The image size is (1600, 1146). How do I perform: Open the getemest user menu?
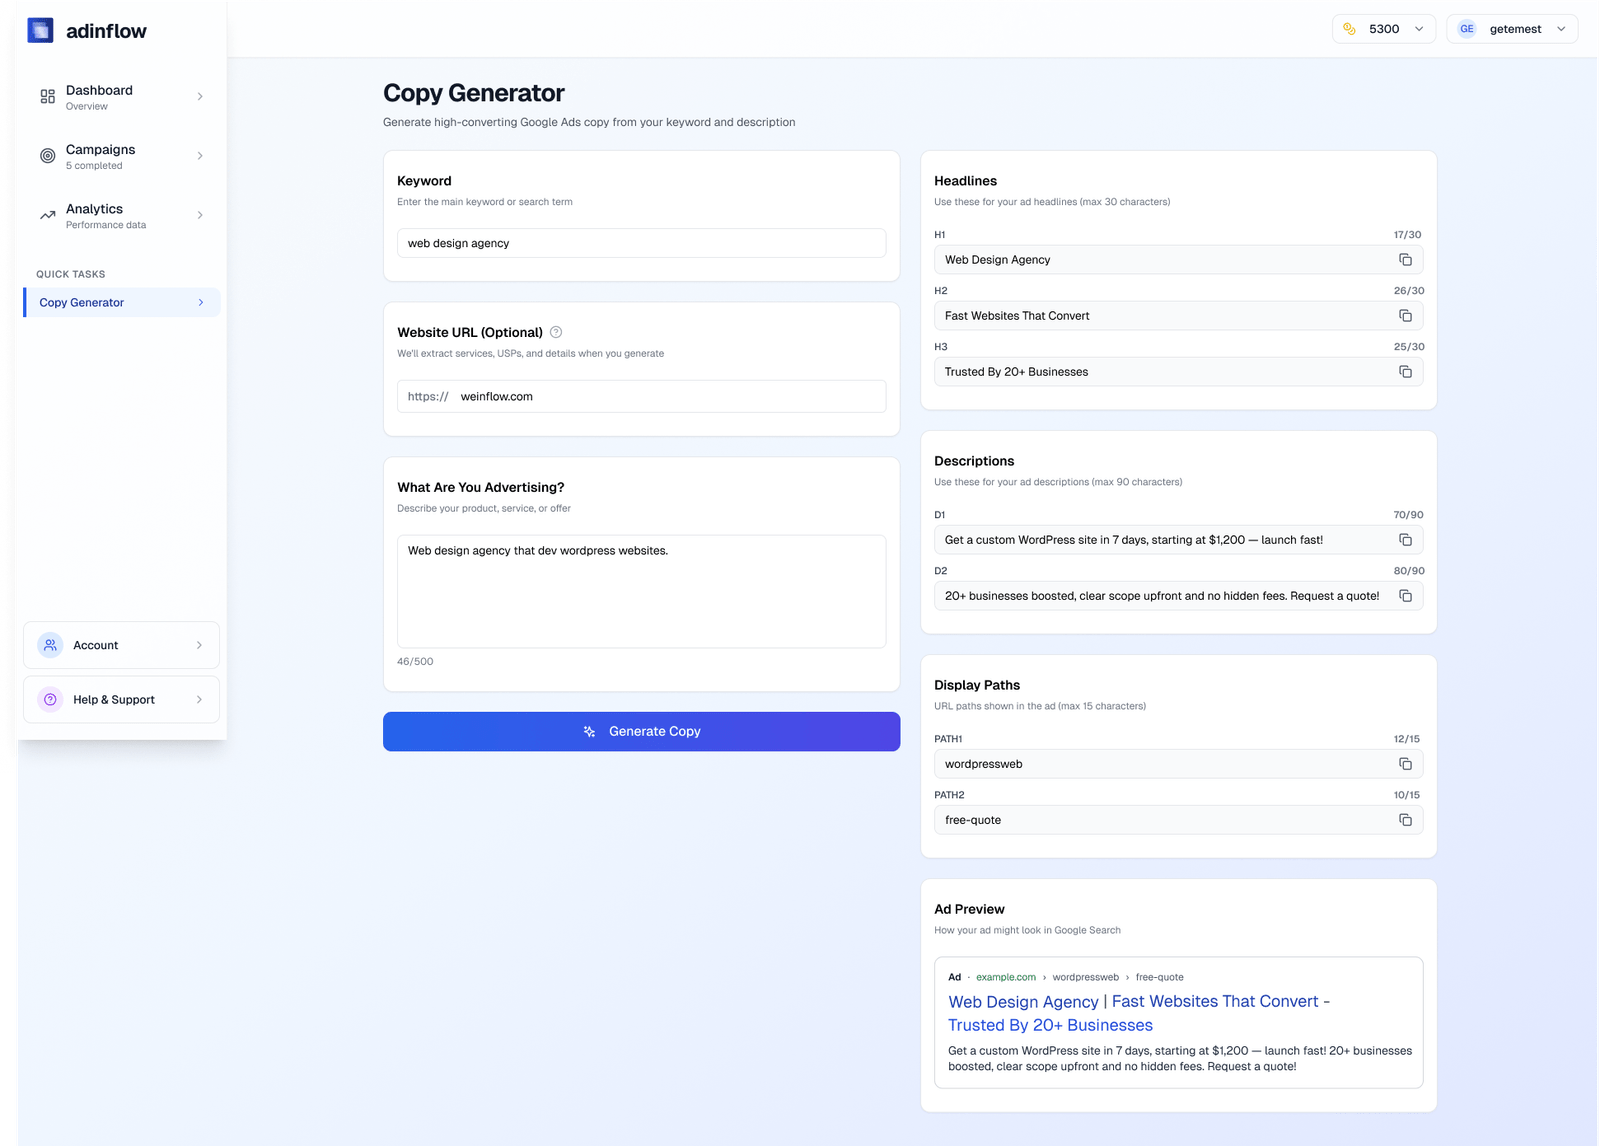1511,29
